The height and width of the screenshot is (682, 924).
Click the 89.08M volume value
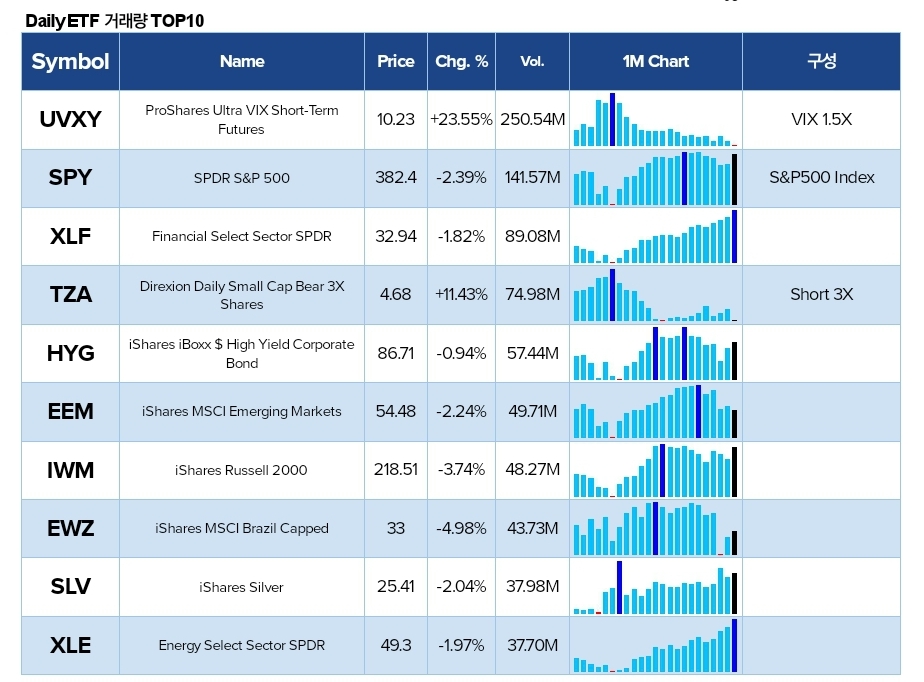point(533,236)
